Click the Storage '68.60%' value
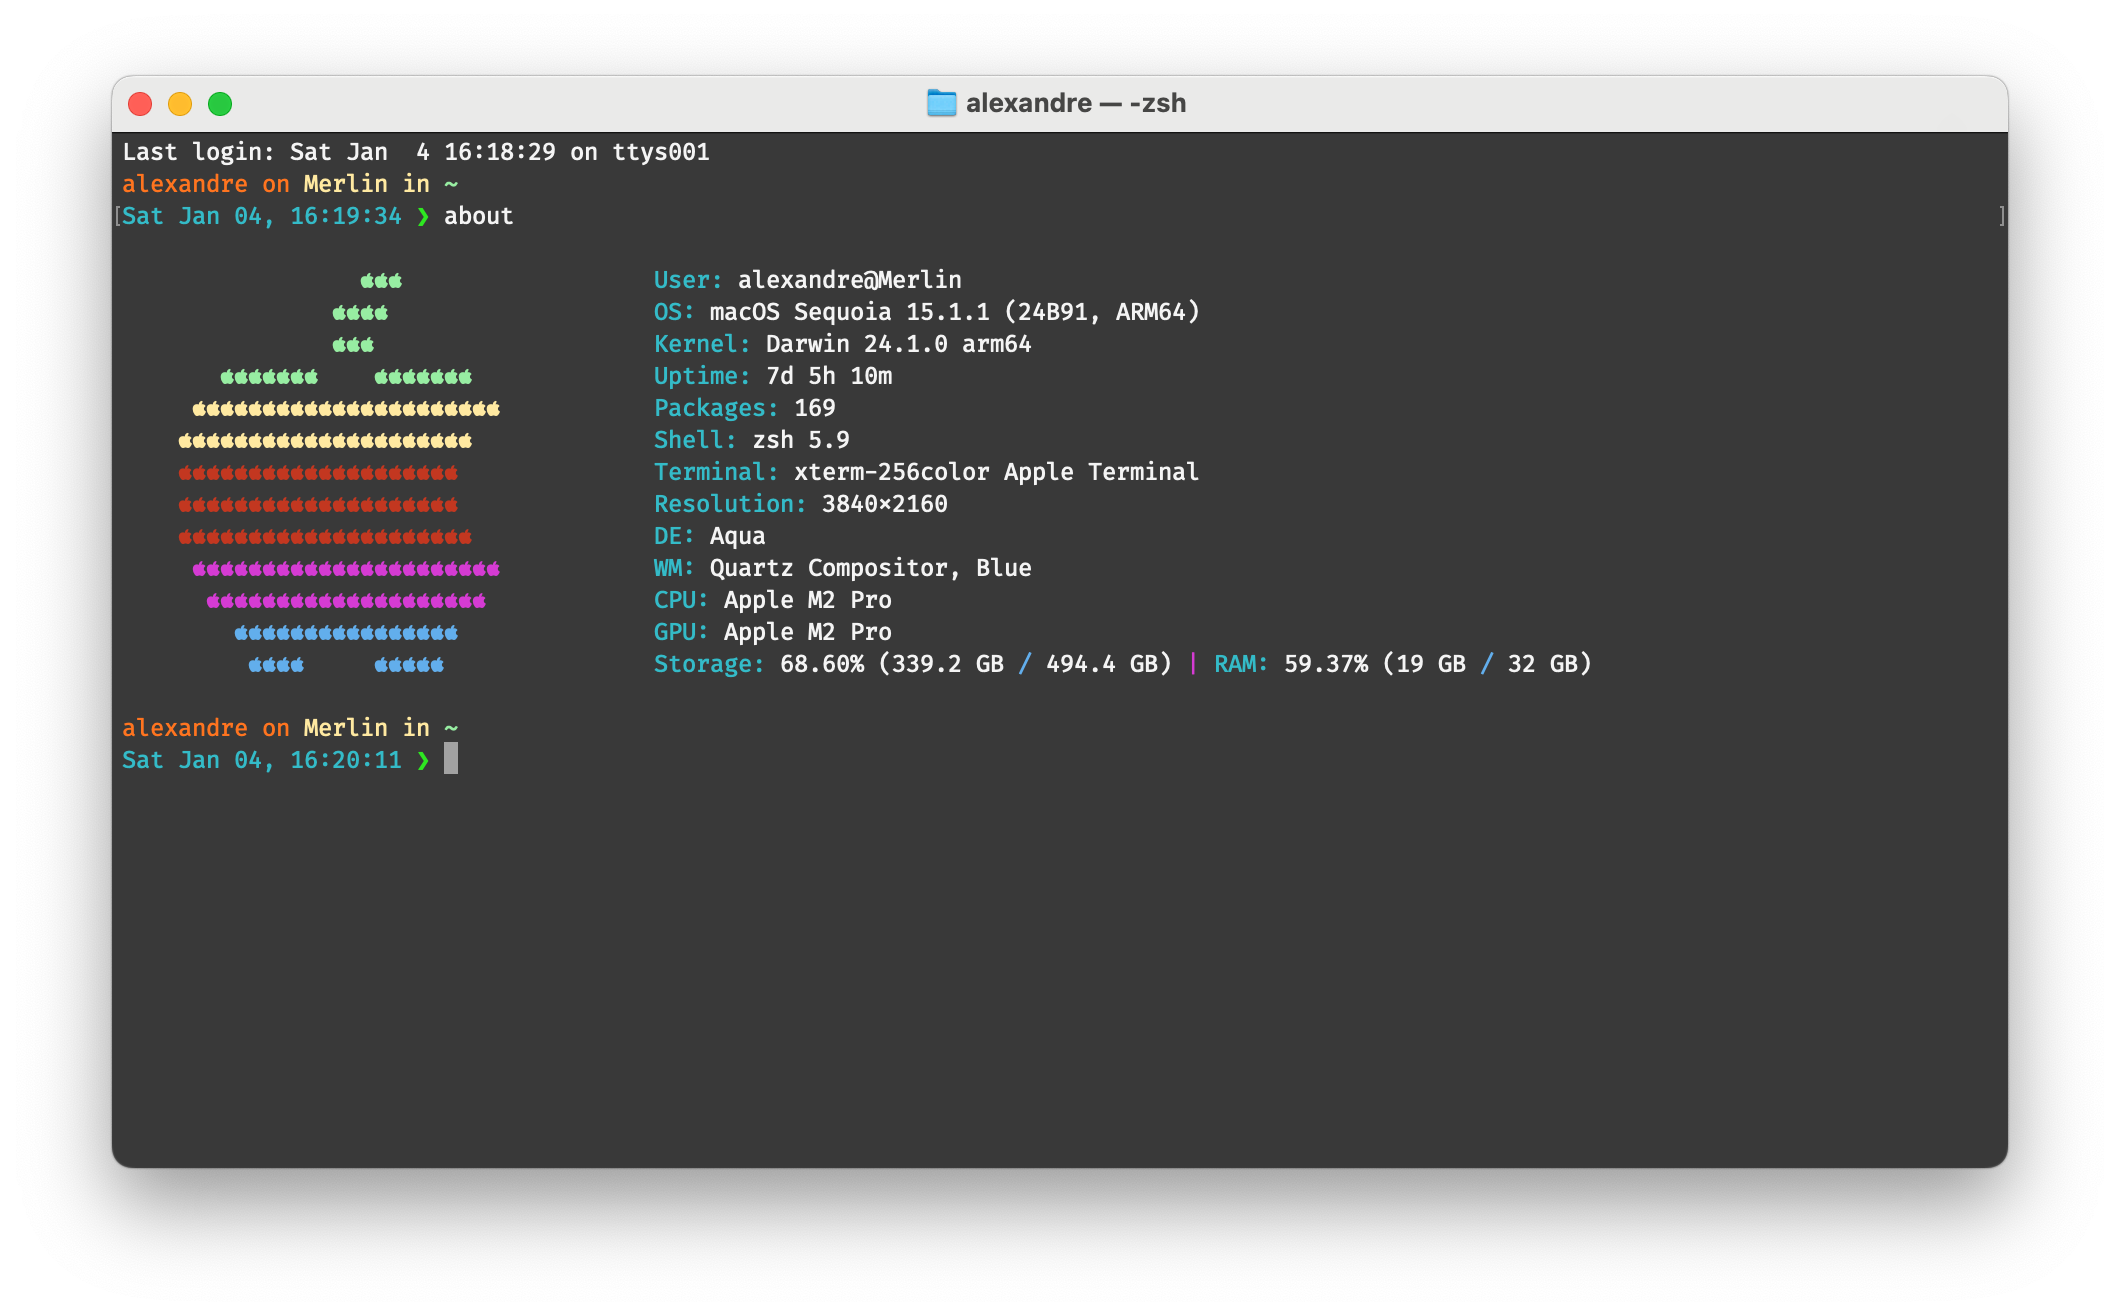 tap(821, 664)
